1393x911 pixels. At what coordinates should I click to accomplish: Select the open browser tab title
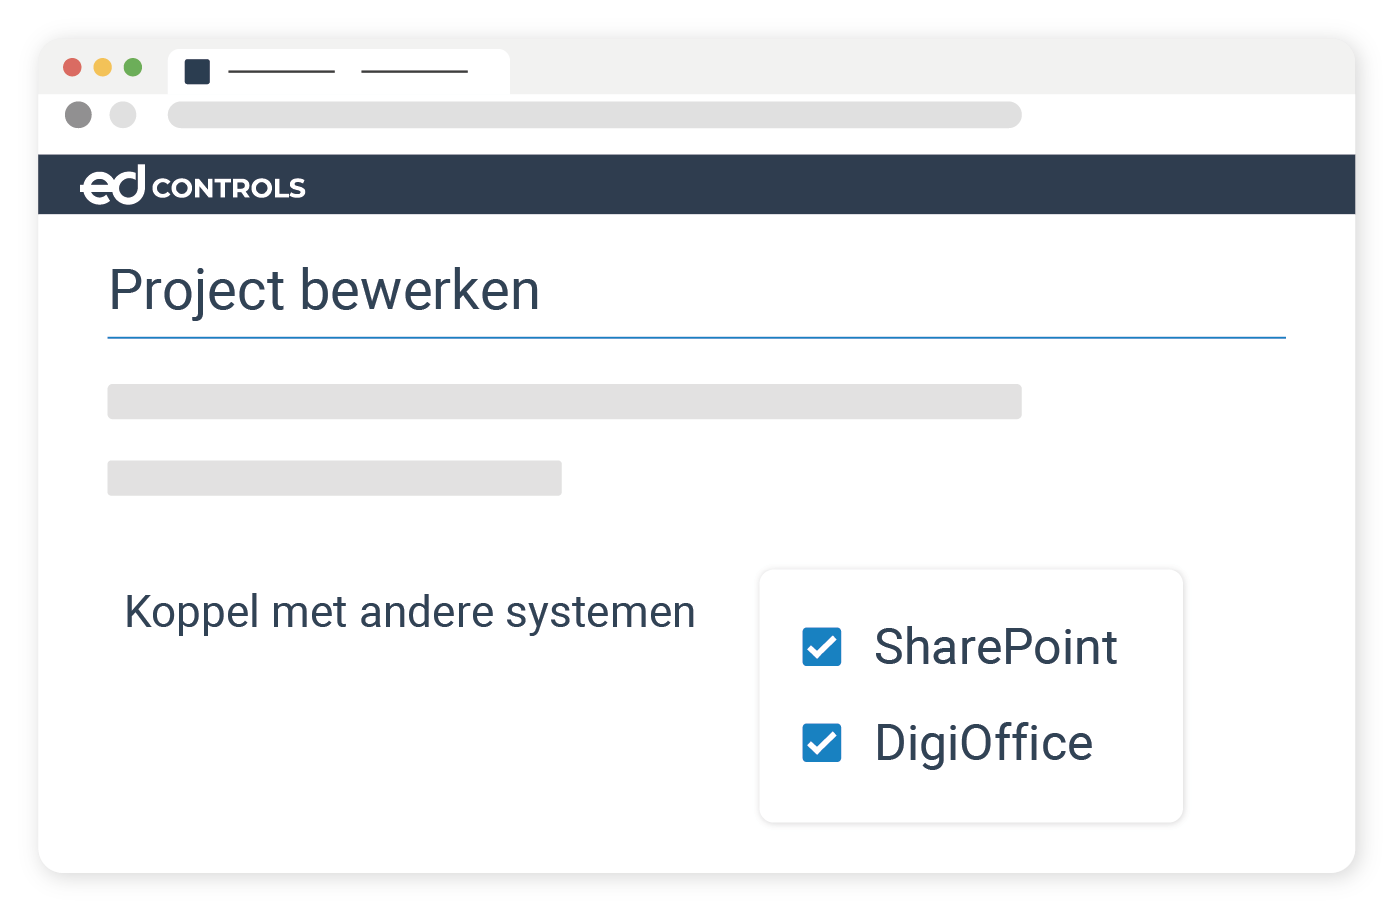click(x=347, y=71)
